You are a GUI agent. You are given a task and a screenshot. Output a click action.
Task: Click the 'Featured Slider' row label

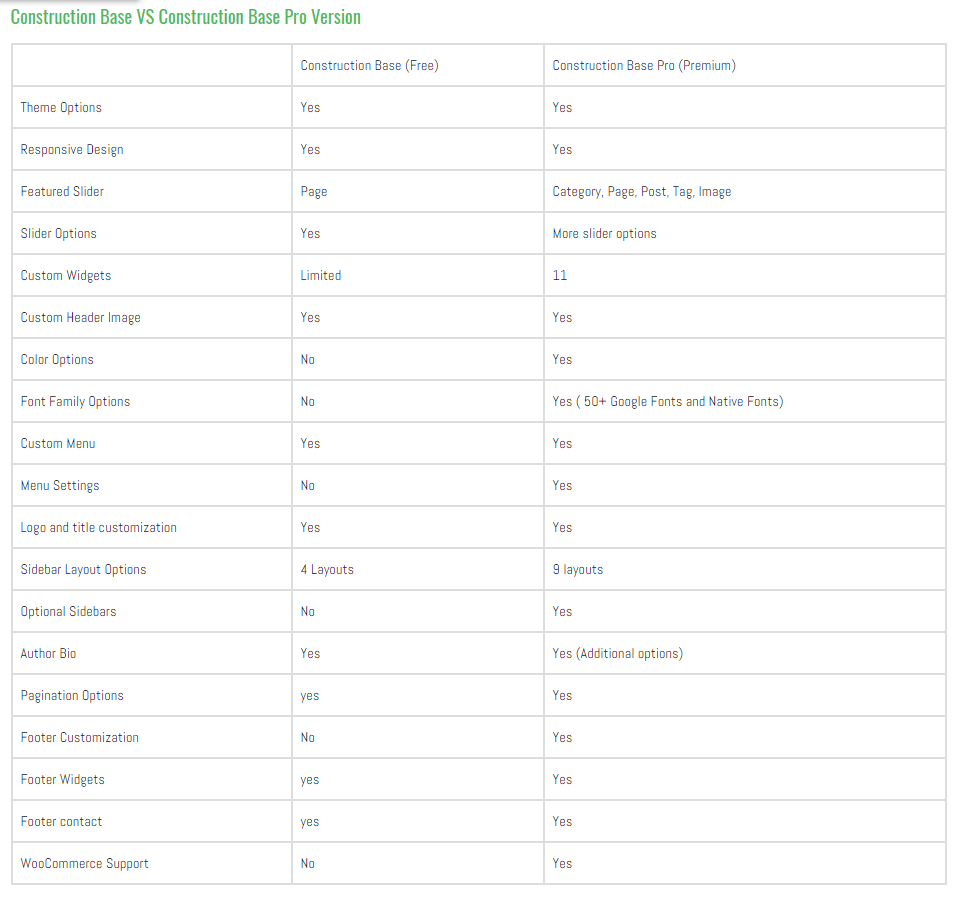[x=62, y=192]
